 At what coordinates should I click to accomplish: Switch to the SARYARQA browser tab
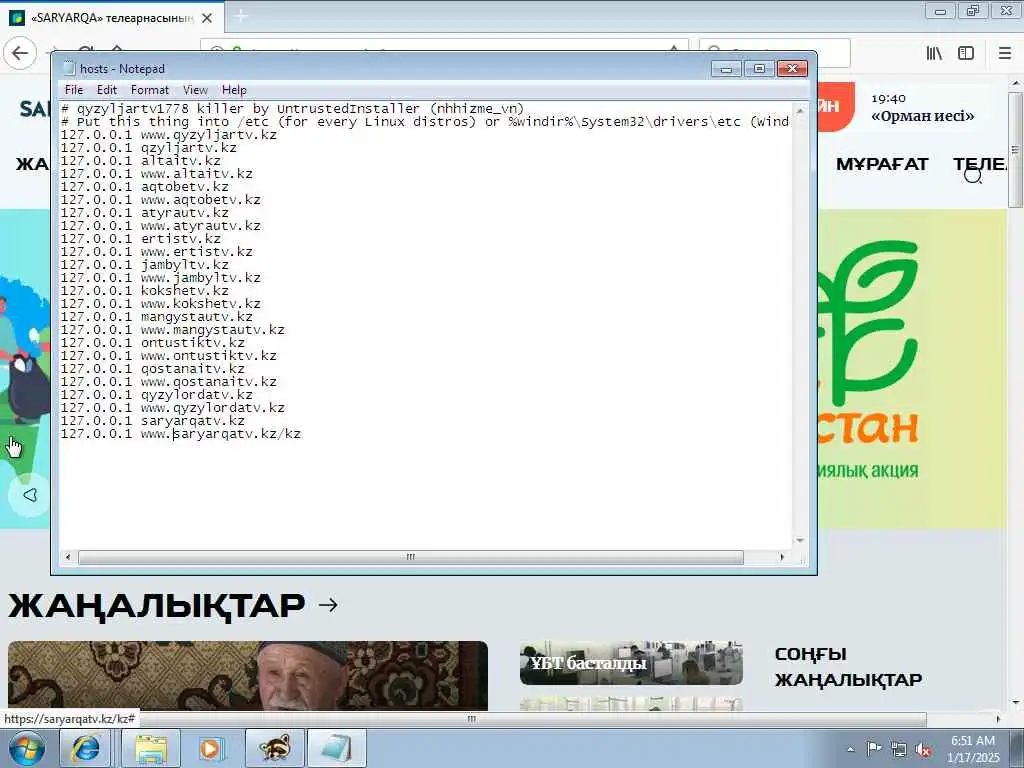(111, 18)
